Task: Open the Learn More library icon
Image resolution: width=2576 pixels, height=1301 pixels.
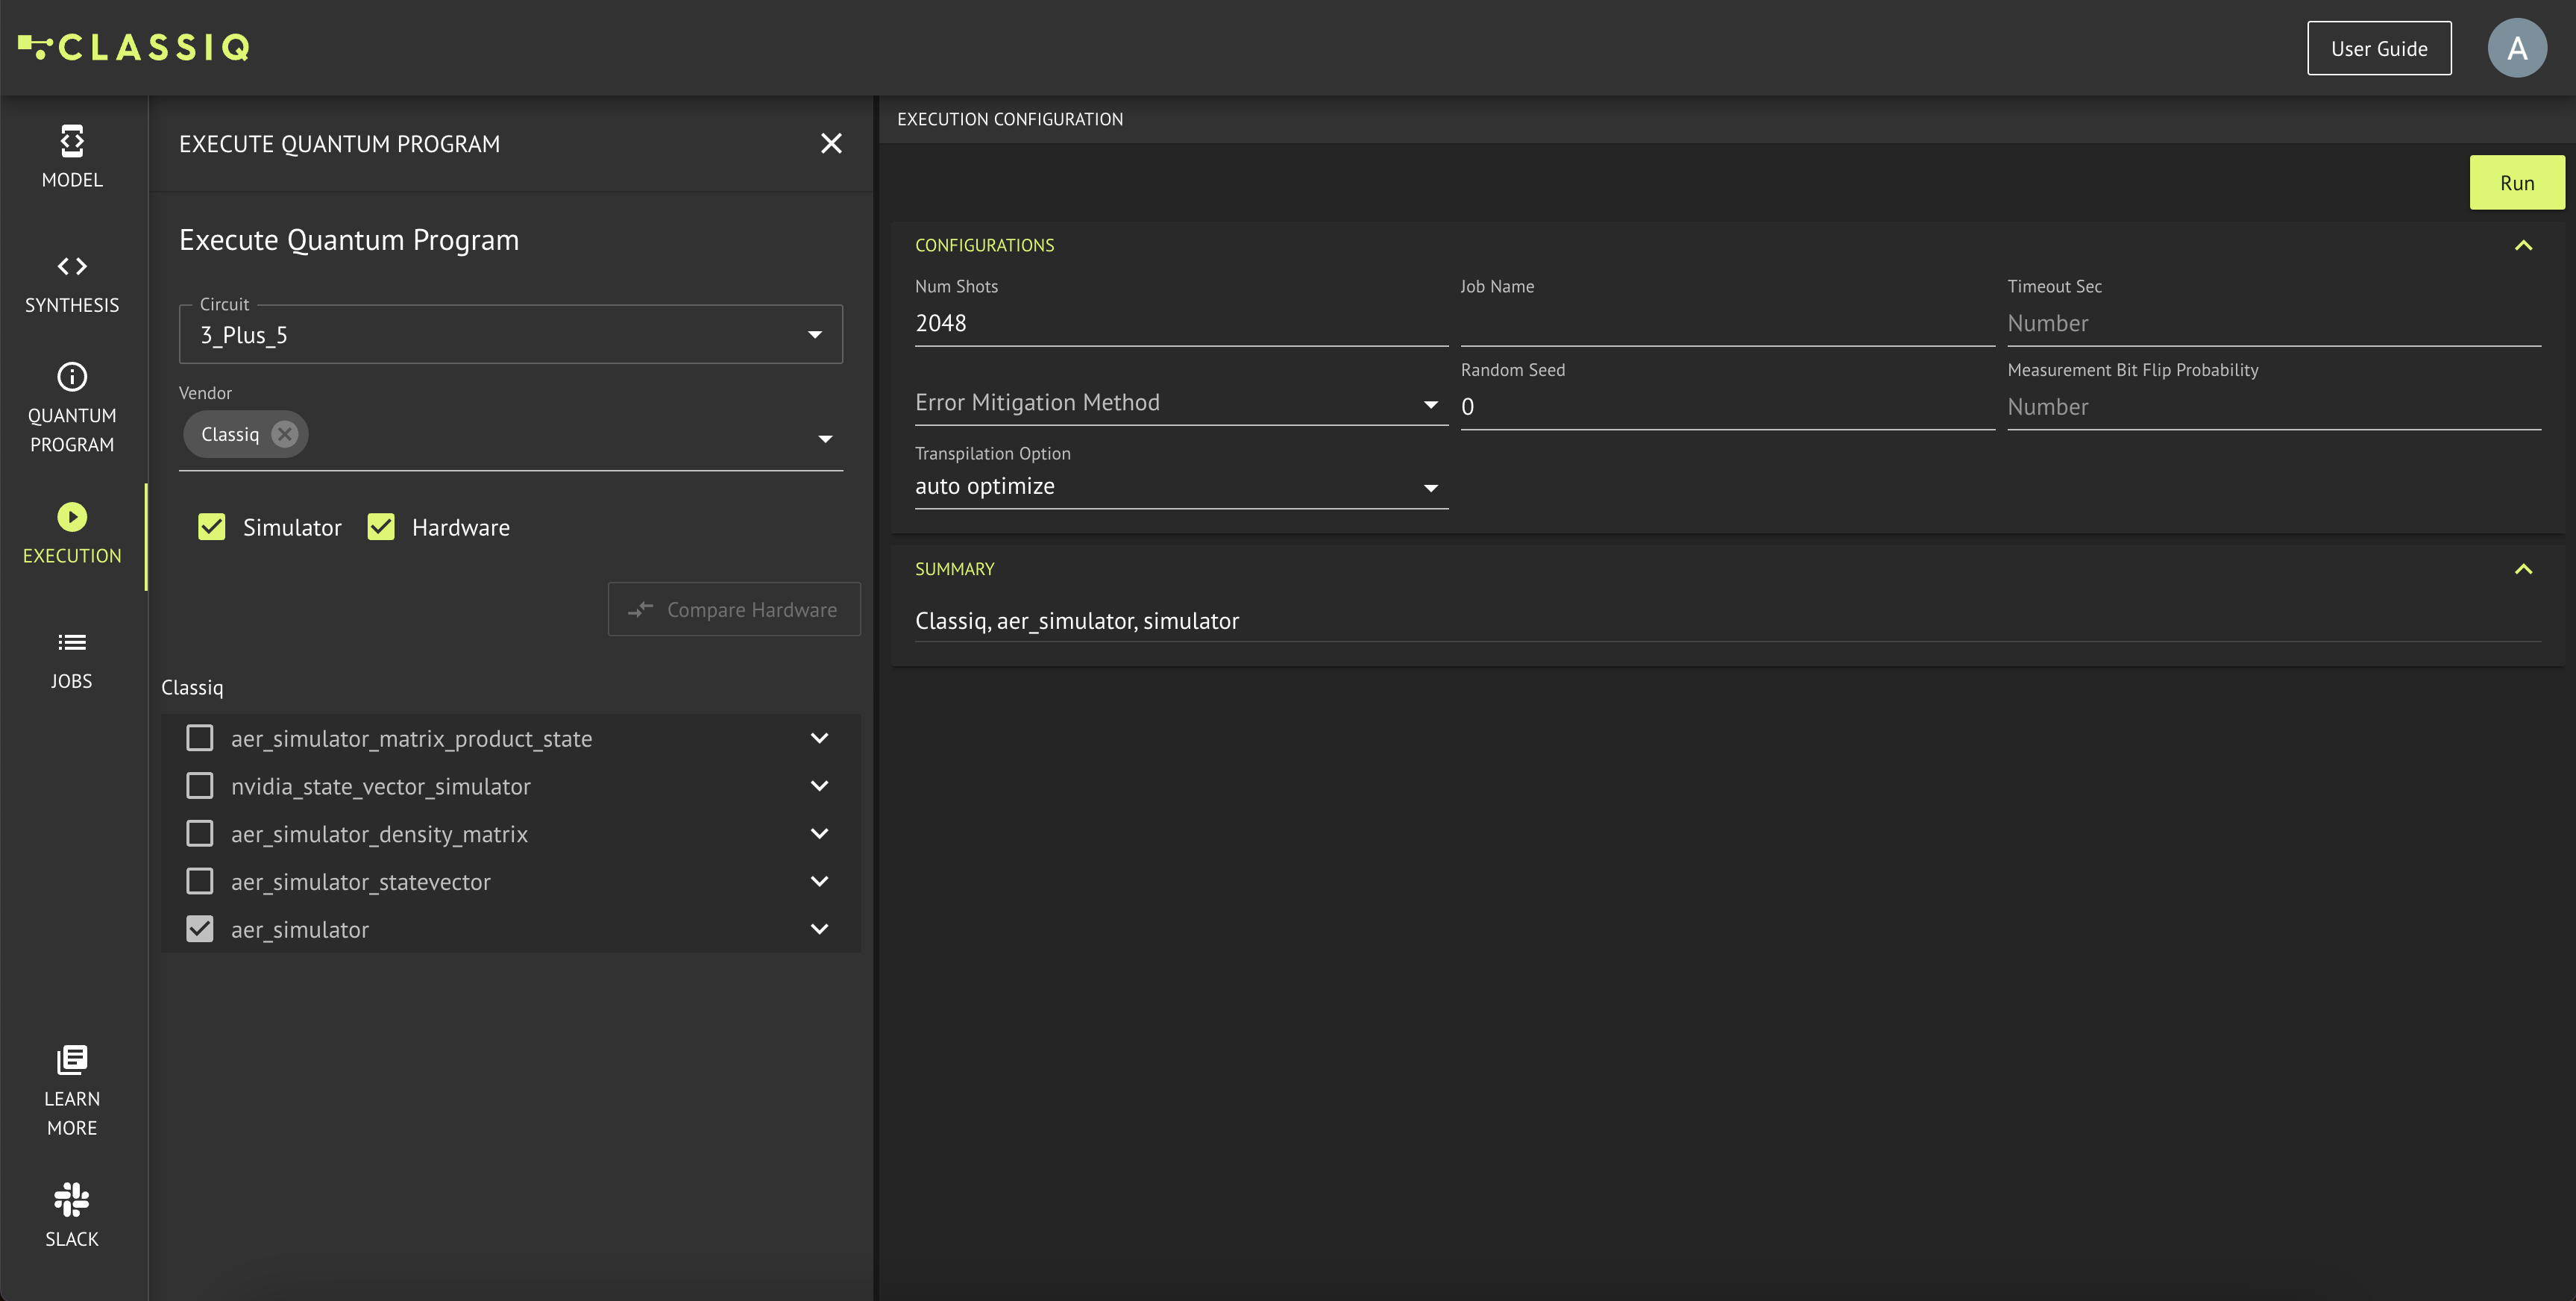Action: click(72, 1059)
